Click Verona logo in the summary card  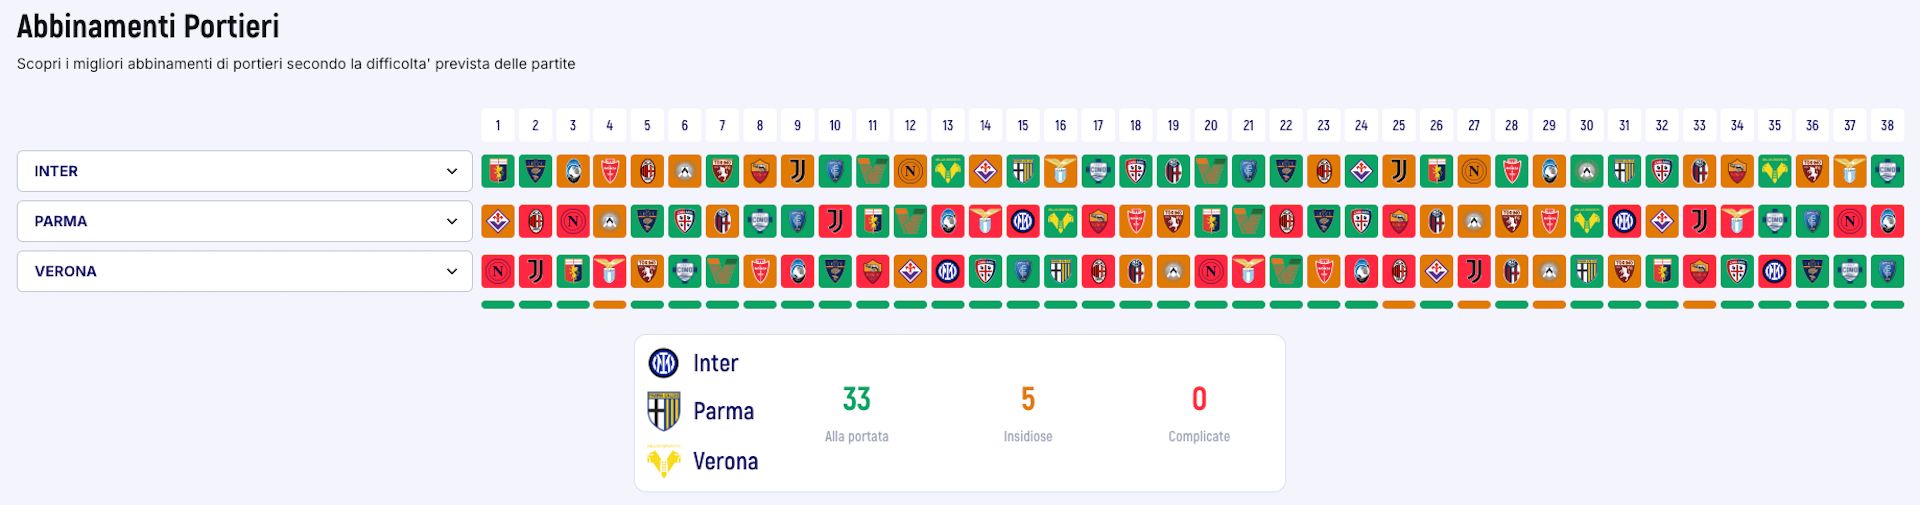pyautogui.click(x=664, y=462)
